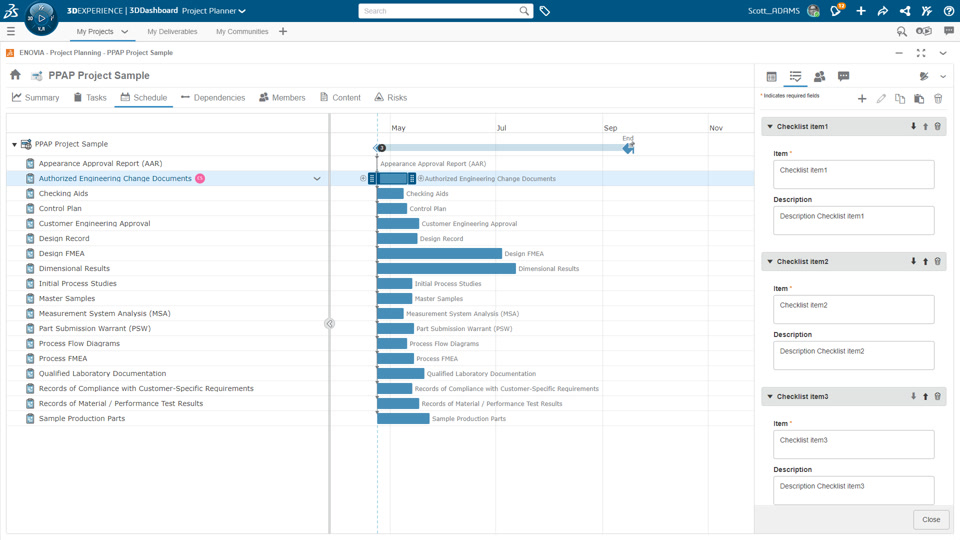
Task: Delete Checklist item2 using its trash icon
Action: 937,261
